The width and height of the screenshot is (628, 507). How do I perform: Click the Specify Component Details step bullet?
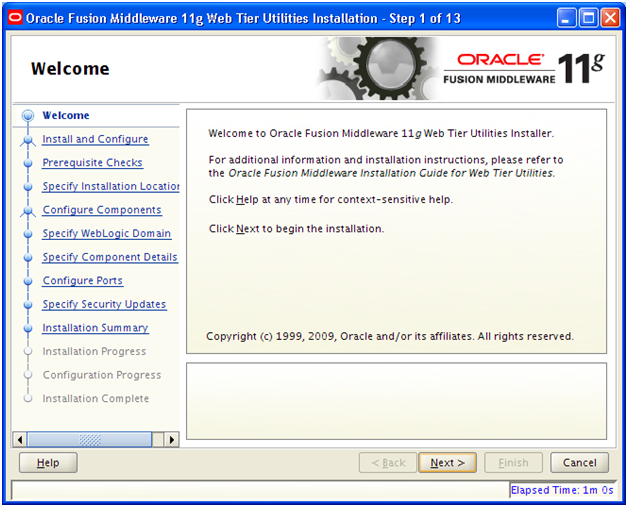pos(28,258)
